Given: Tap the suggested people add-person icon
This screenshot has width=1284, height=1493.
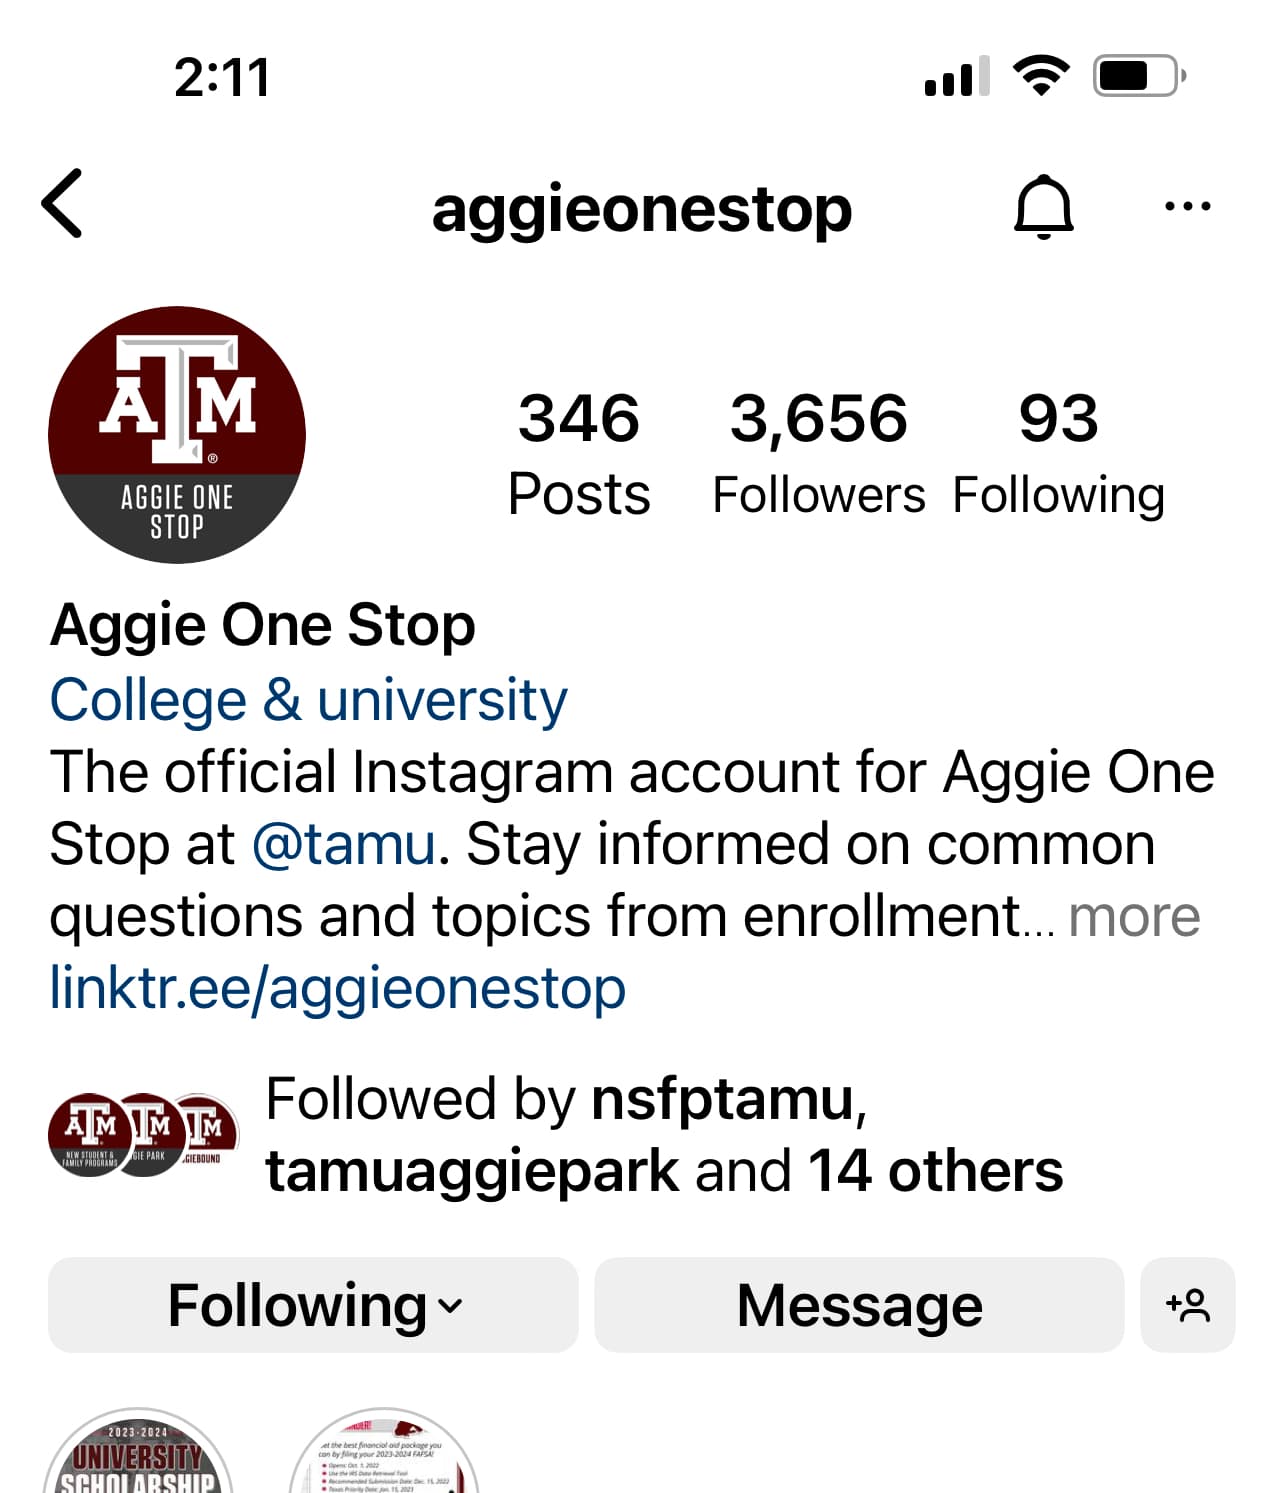Looking at the screenshot, I should tap(1188, 1305).
